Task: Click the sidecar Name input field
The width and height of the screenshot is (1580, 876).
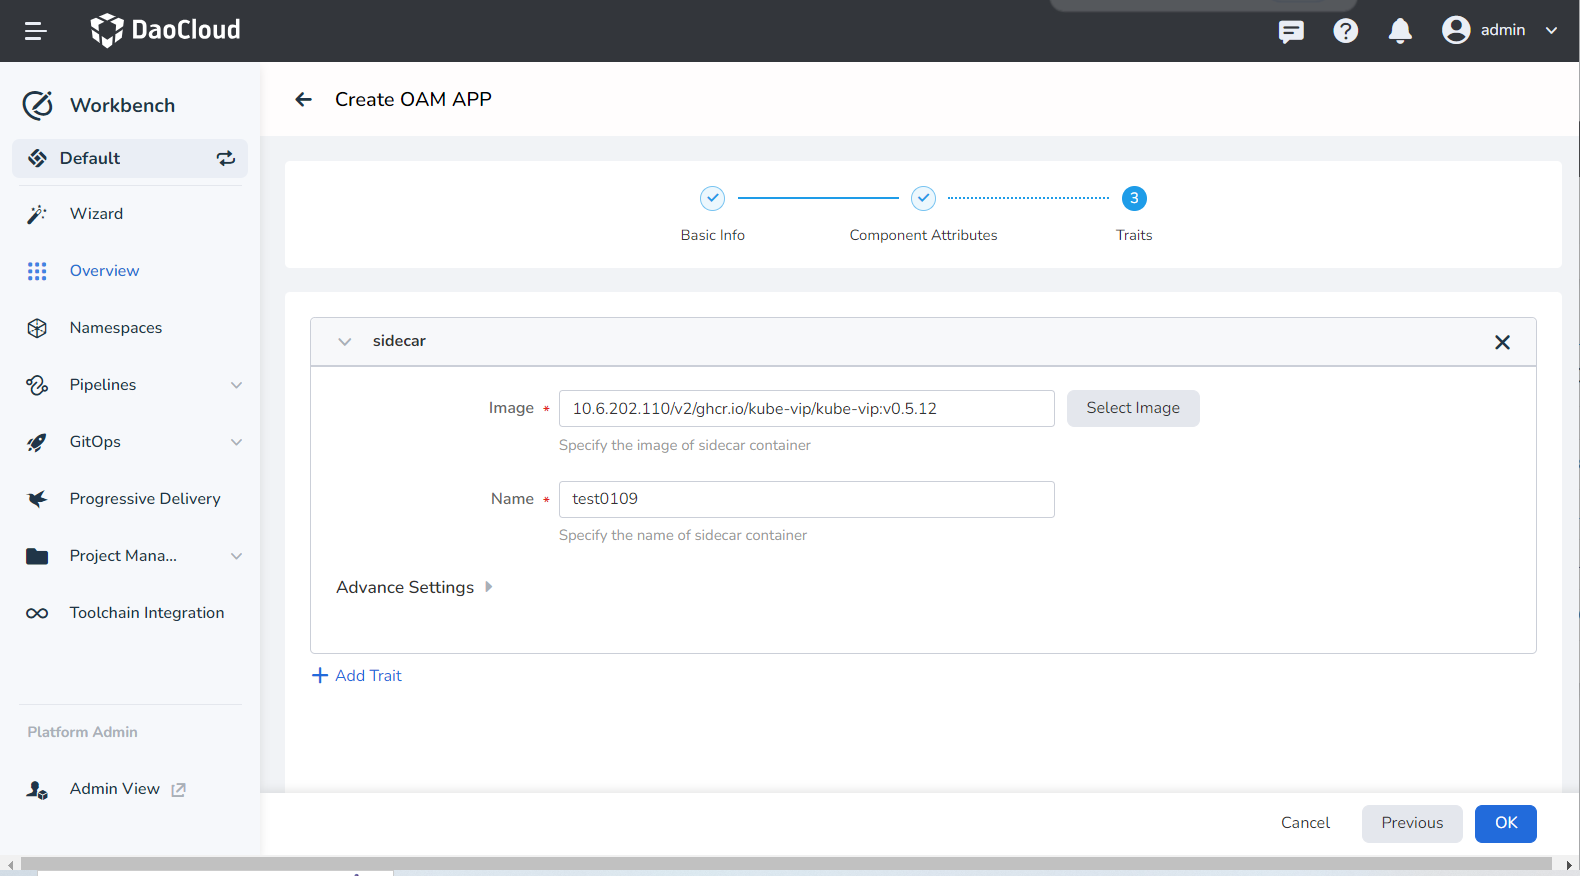Action: [806, 499]
